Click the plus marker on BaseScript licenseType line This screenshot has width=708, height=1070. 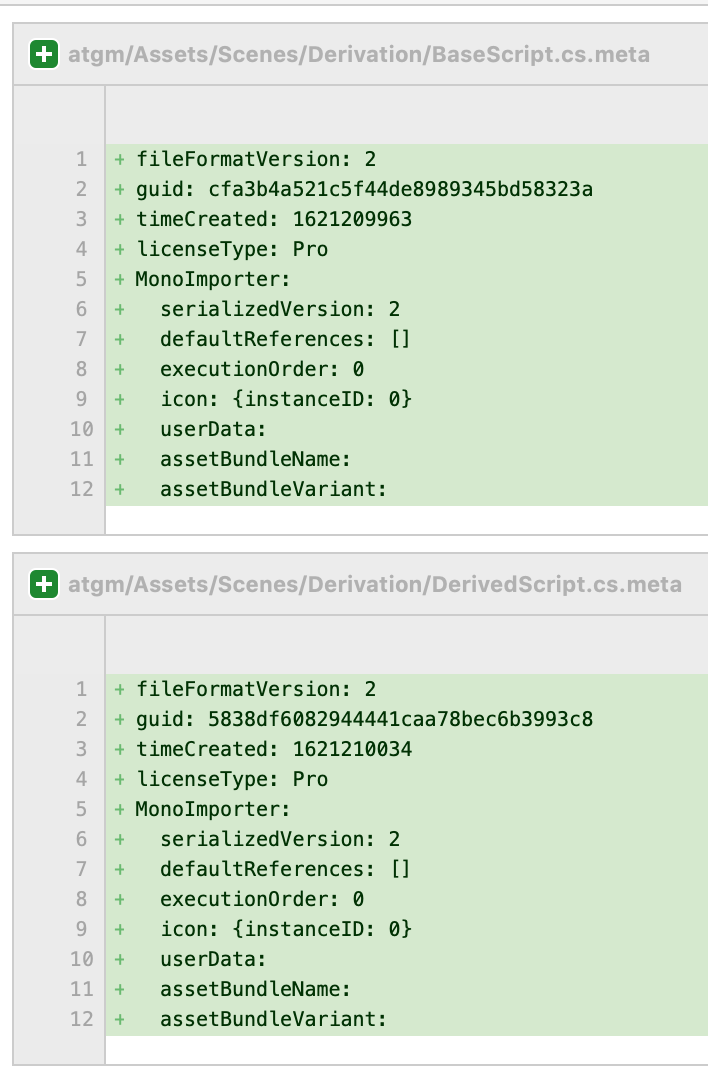point(119,249)
